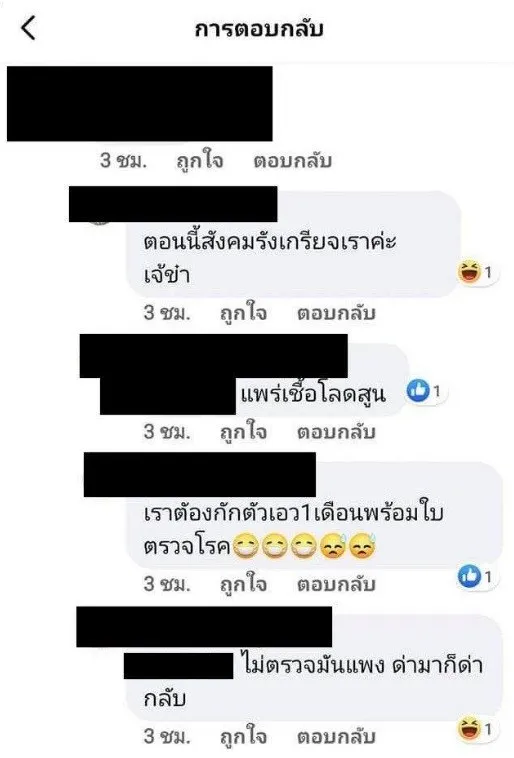Tap the 'การตอบกลับ' page title
This screenshot has width=514, height=758.
click(259, 29)
